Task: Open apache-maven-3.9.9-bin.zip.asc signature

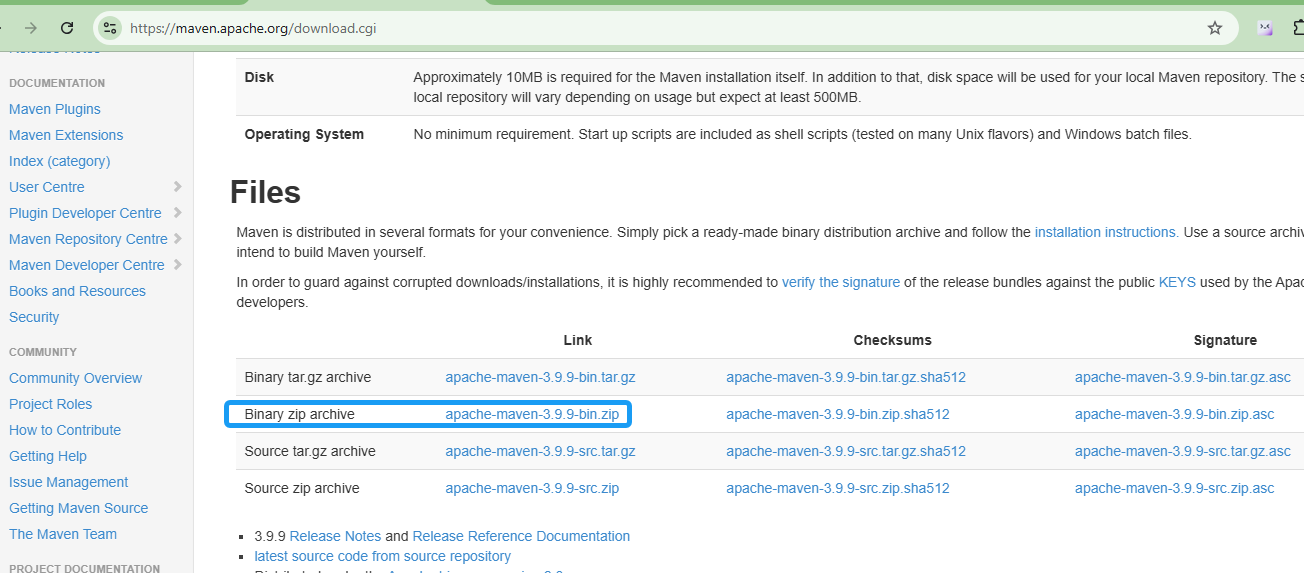Action: coord(1174,414)
